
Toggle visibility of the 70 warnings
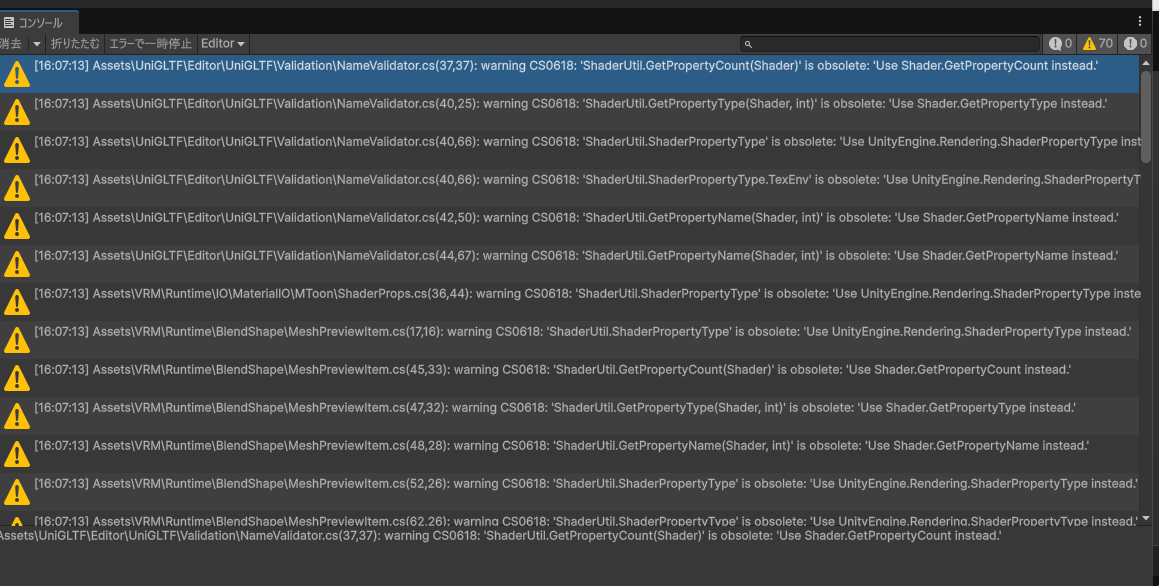tap(1097, 44)
